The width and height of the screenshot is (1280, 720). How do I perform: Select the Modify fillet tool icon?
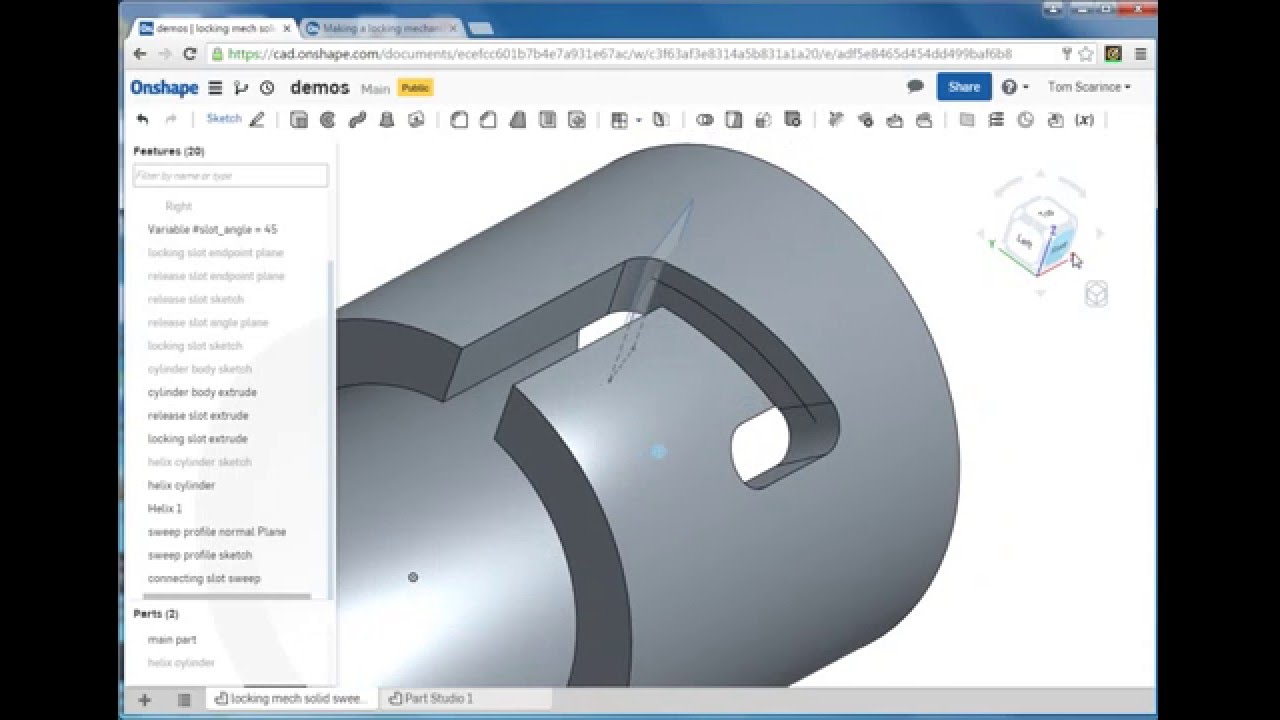point(836,120)
